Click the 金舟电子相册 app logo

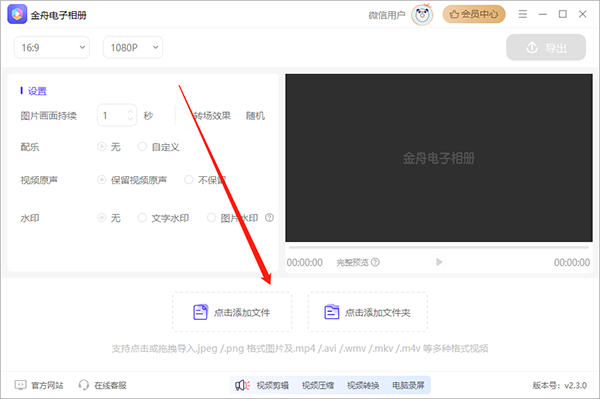pos(17,15)
